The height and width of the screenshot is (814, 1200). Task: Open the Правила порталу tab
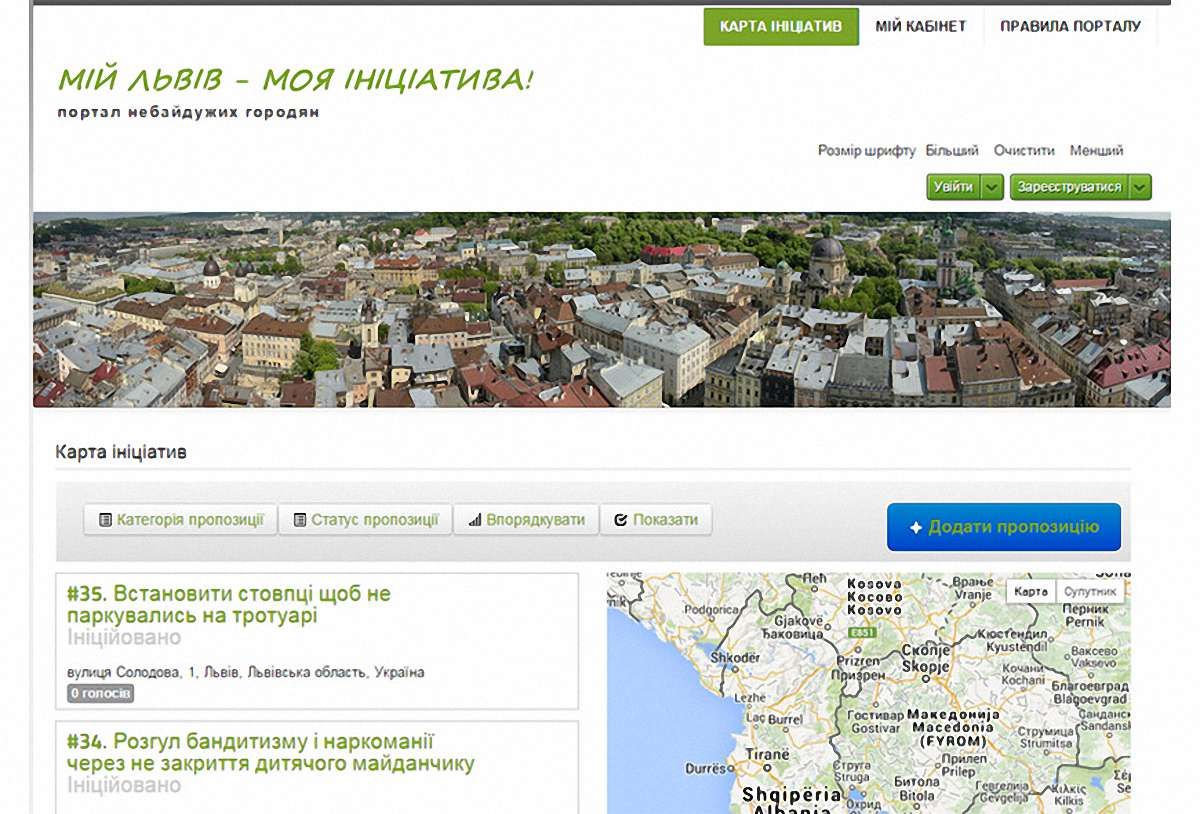(x=1070, y=27)
